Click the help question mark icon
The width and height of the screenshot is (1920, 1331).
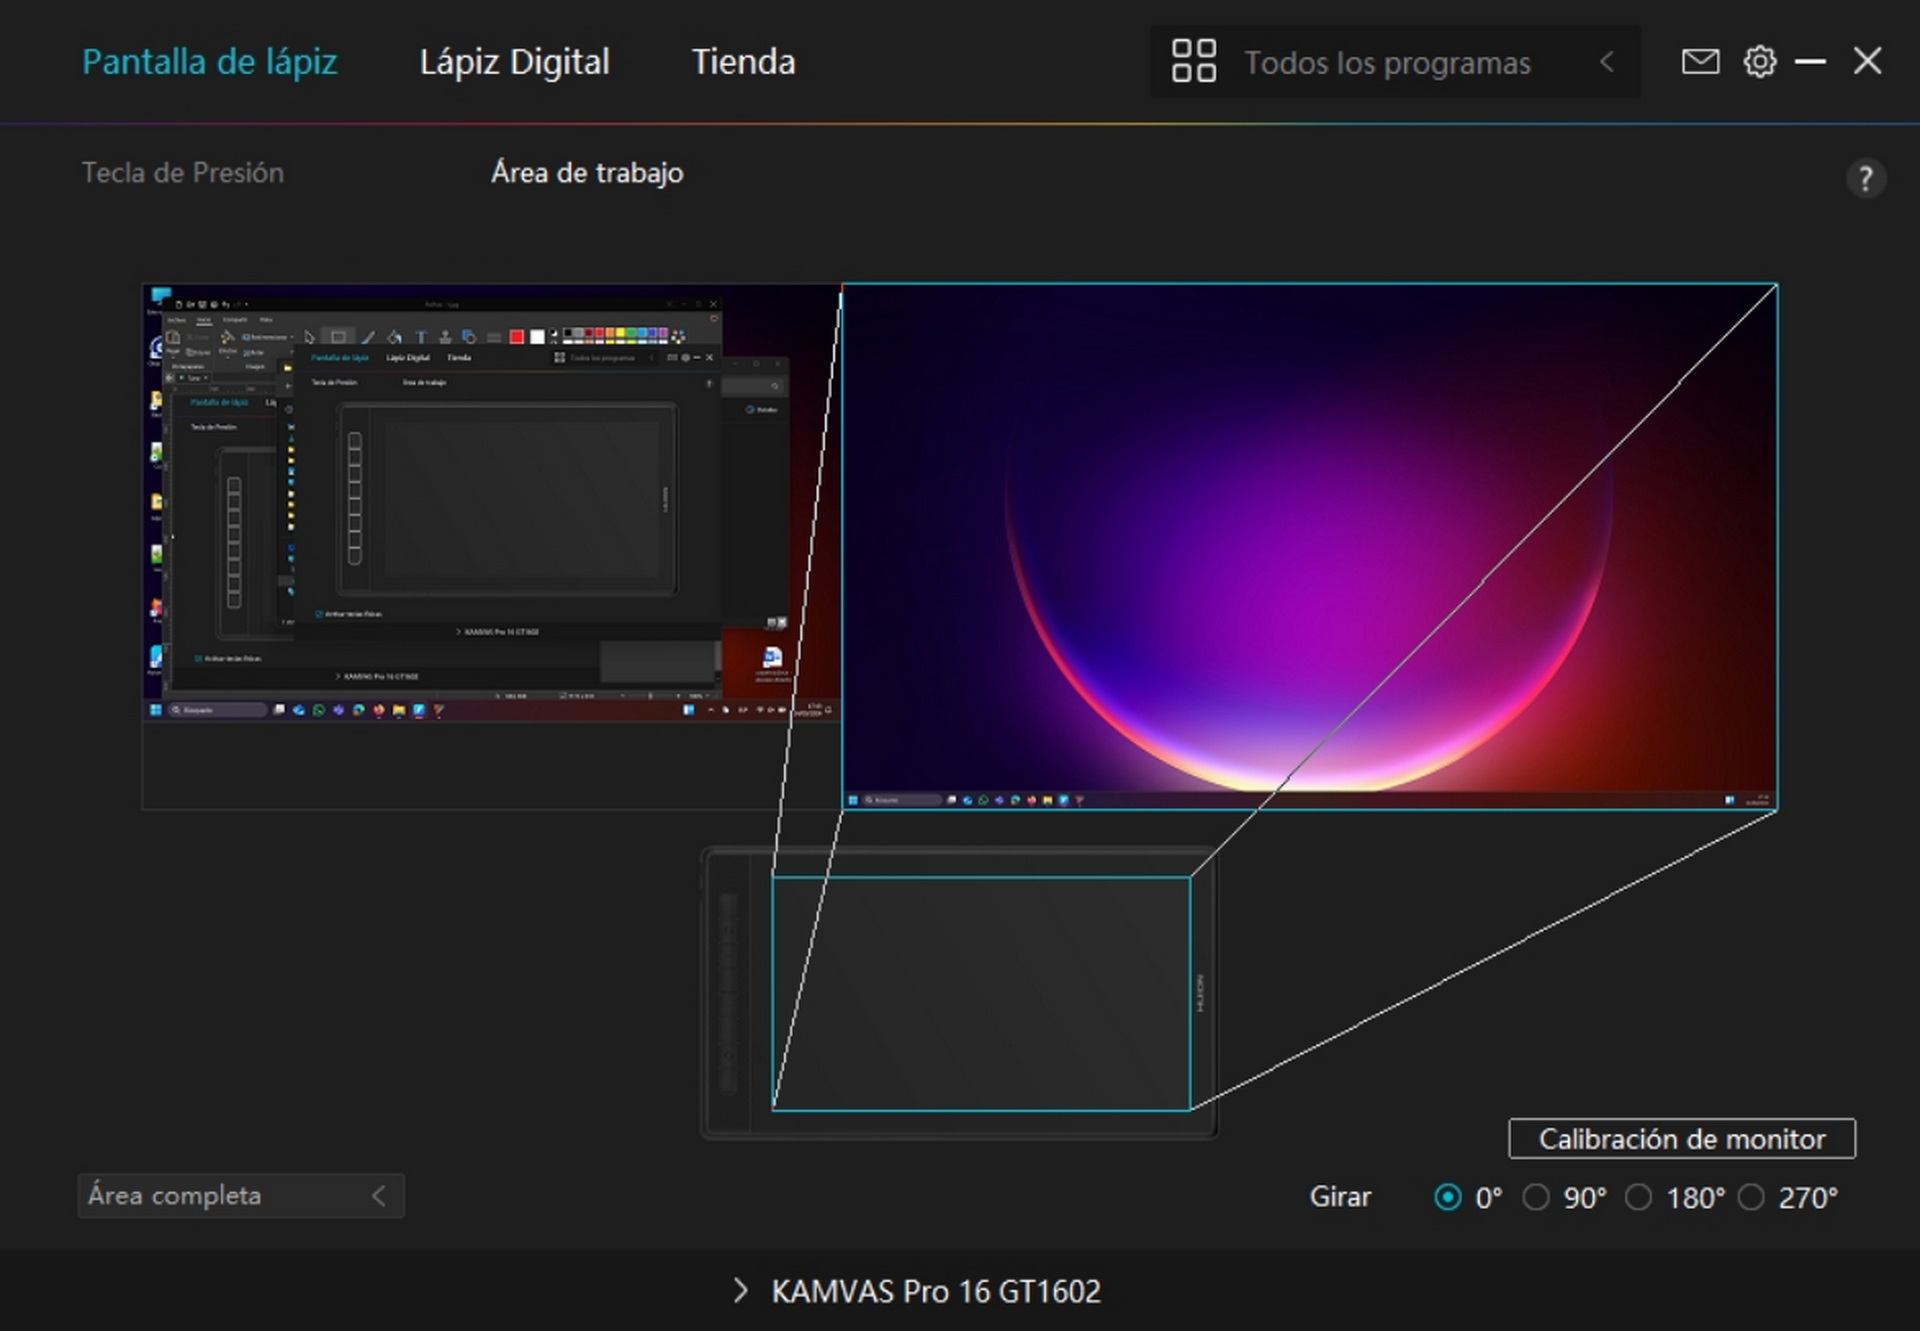tap(1864, 179)
